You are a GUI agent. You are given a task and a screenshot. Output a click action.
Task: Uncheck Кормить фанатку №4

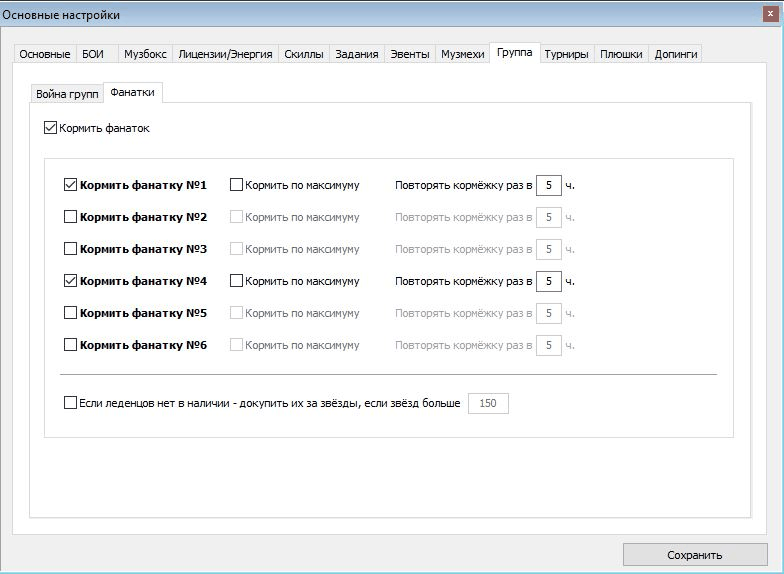tap(70, 281)
